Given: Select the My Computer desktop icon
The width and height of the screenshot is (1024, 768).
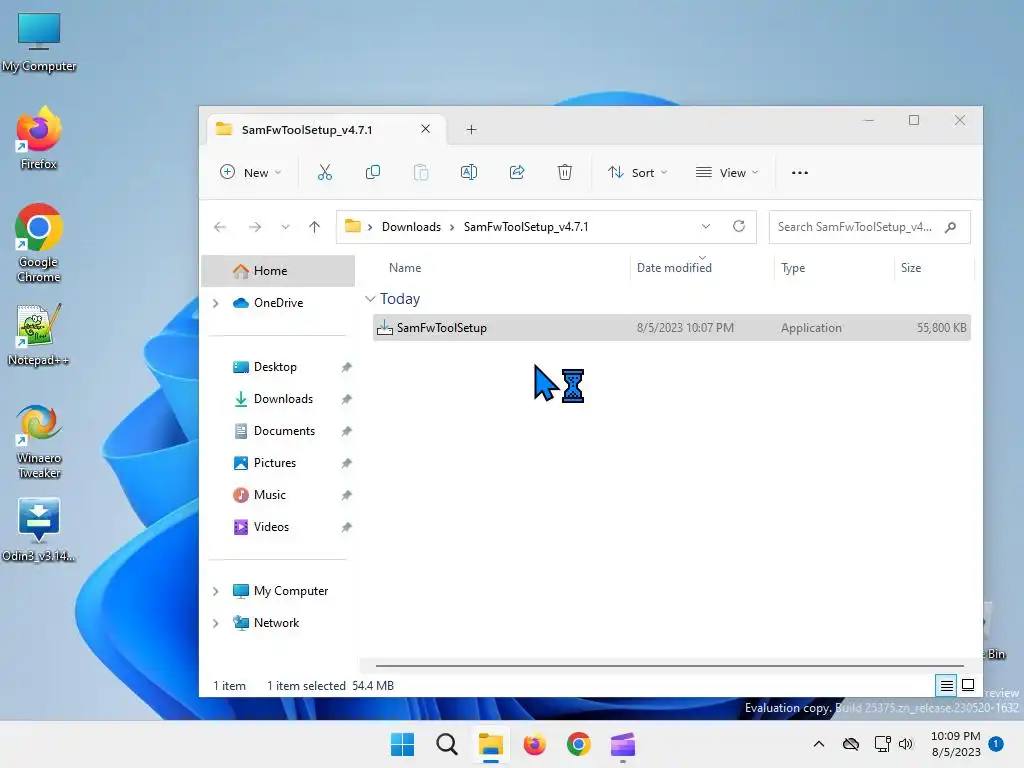Looking at the screenshot, I should 39,42.
